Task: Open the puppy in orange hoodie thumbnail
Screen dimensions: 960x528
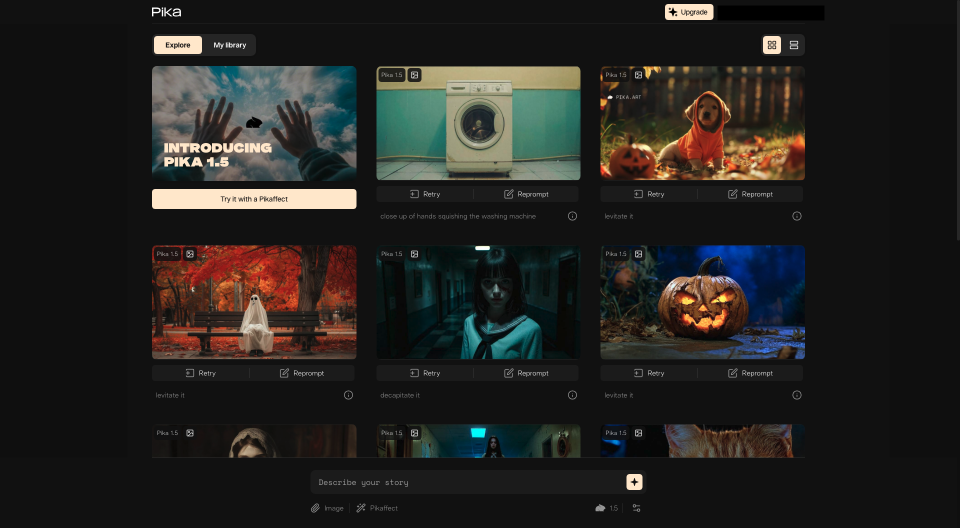Action: coord(702,123)
